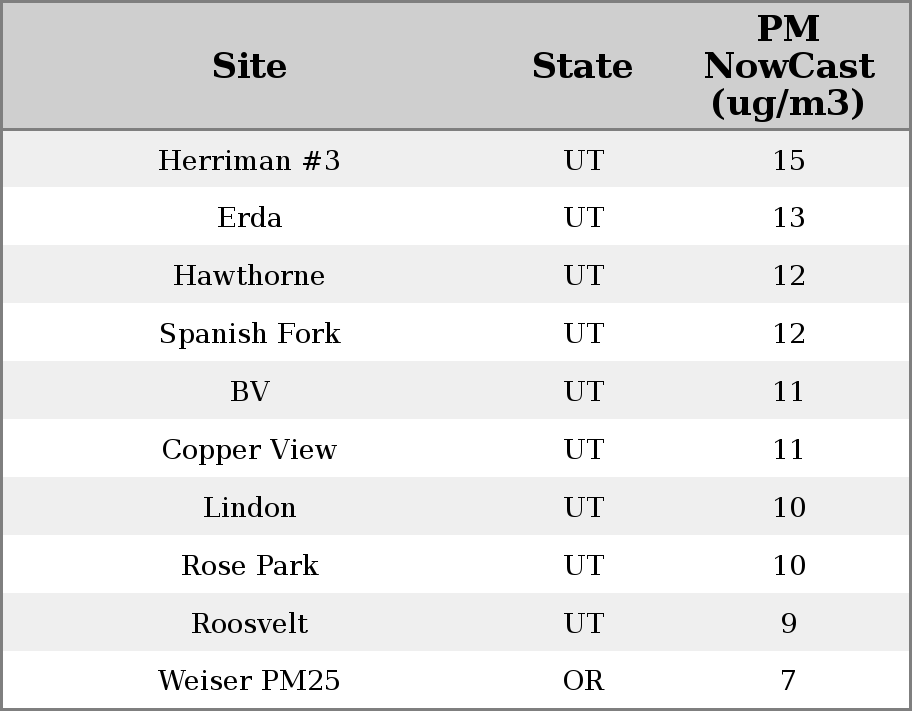Click the Rose Park site name
The image size is (912, 711).
click(249, 565)
